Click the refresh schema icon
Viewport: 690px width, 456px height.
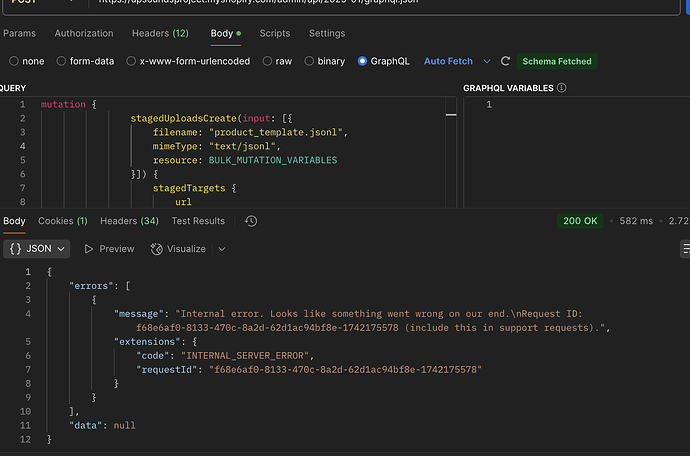pos(506,61)
